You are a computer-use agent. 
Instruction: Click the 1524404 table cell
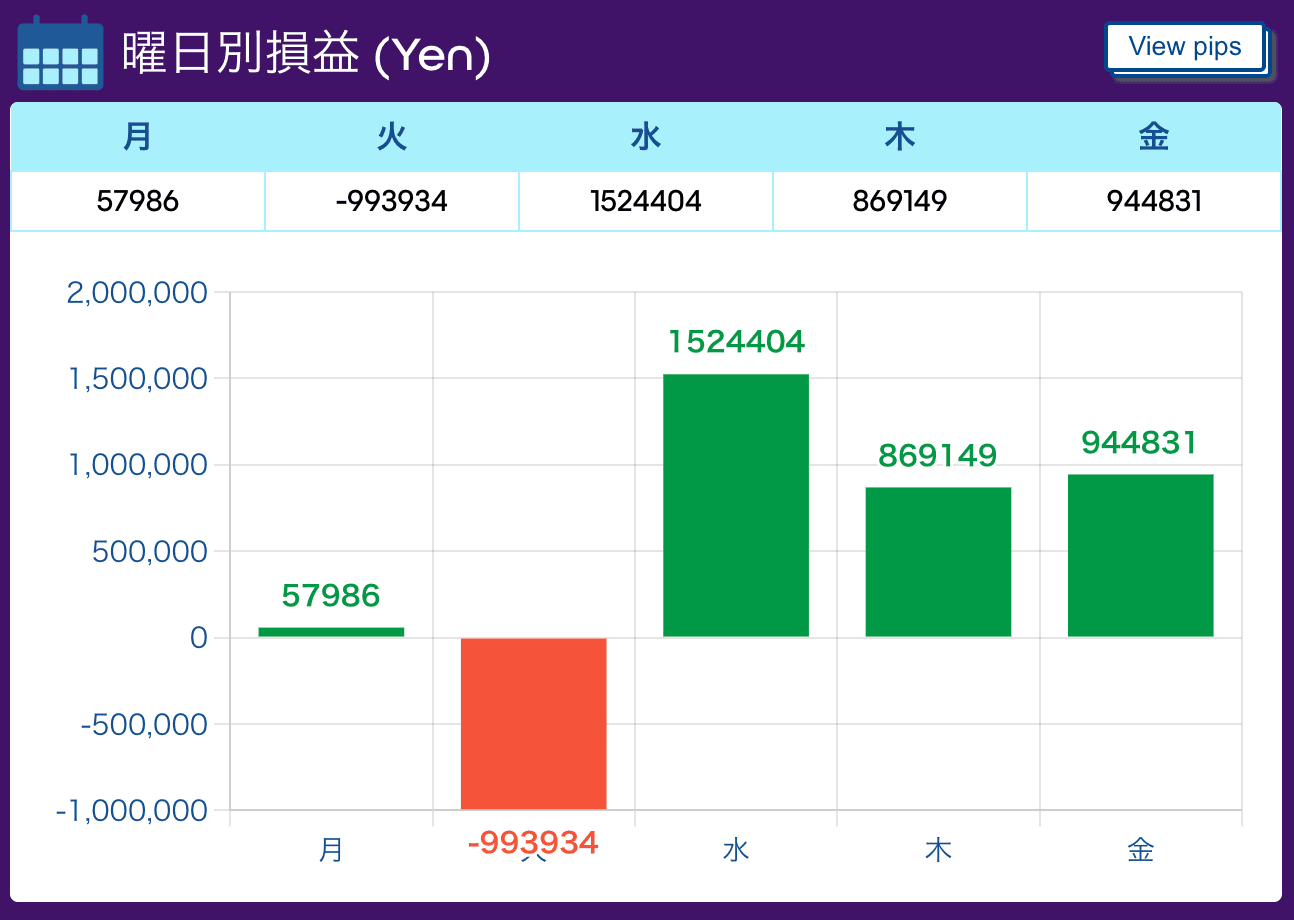(646, 201)
